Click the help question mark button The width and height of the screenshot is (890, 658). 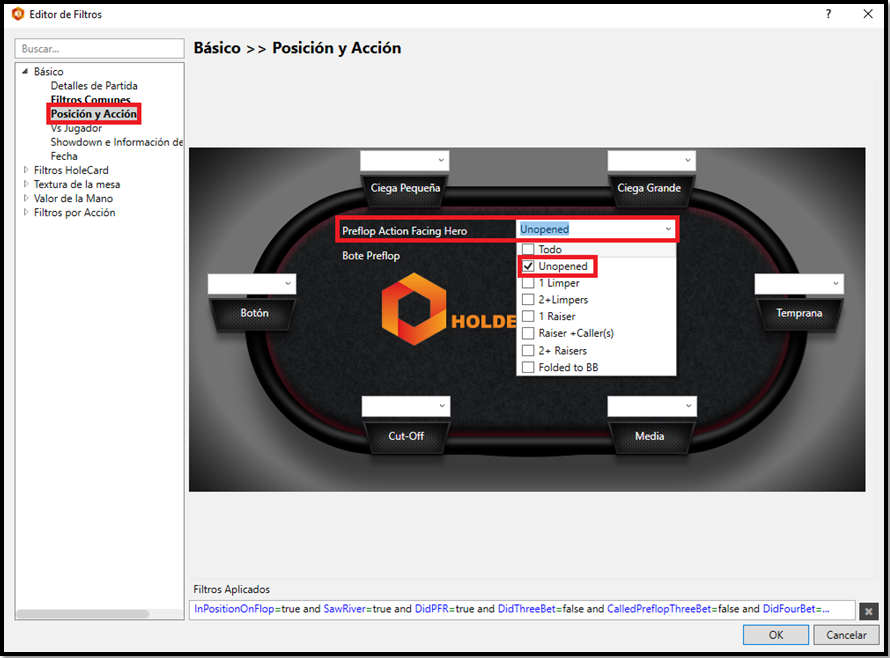tap(828, 14)
